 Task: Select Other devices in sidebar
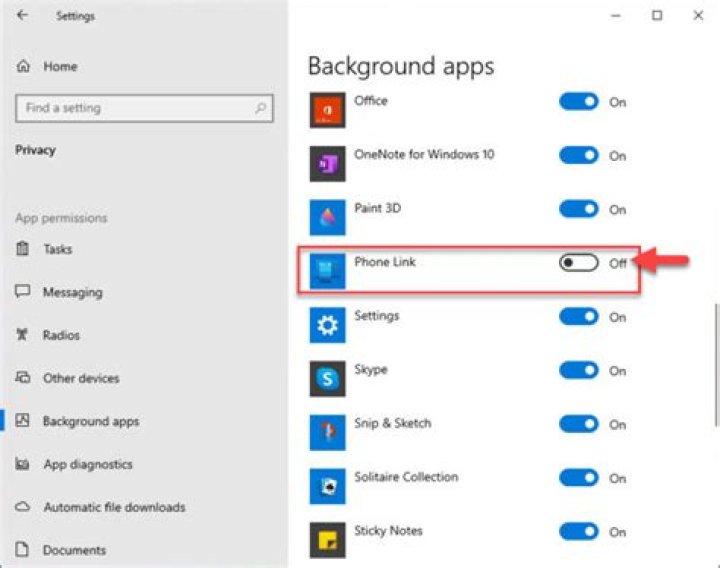point(81,378)
